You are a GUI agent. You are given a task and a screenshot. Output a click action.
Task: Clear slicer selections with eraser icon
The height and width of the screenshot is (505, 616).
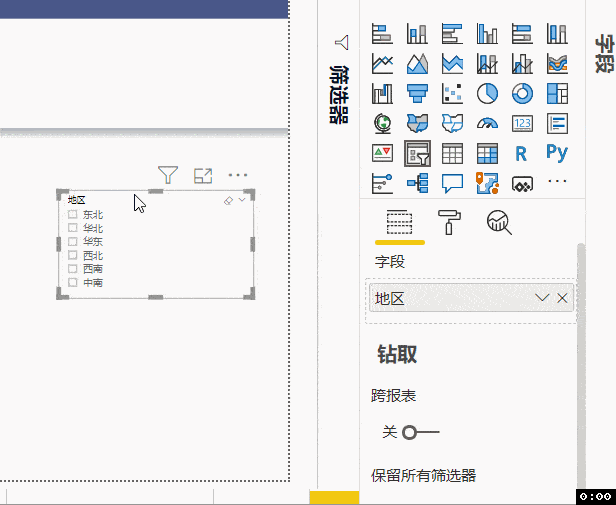tap(228, 201)
